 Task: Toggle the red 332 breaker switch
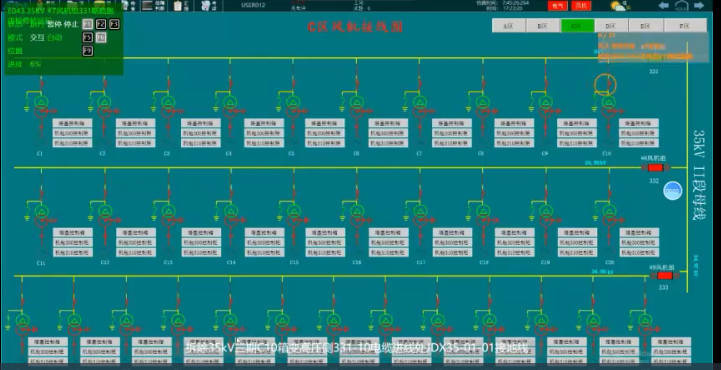pos(655,168)
